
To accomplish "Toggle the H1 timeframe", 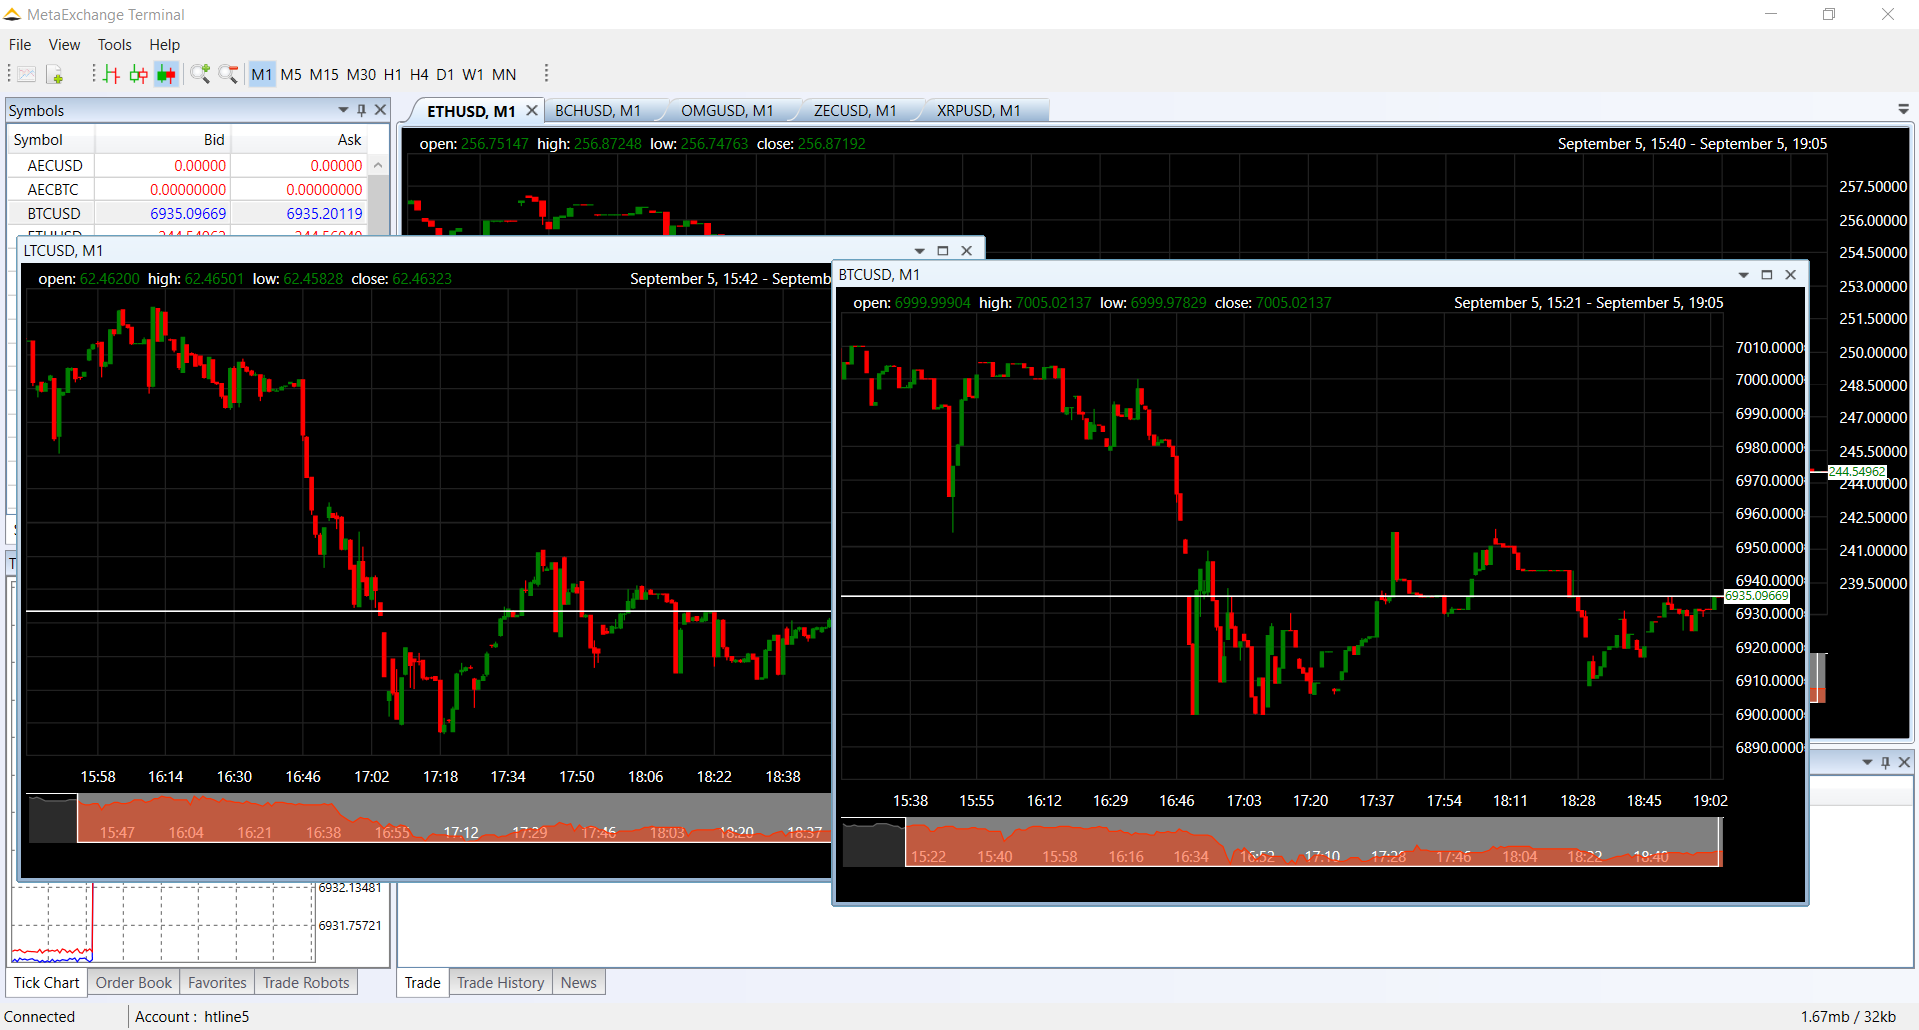I will pos(392,74).
